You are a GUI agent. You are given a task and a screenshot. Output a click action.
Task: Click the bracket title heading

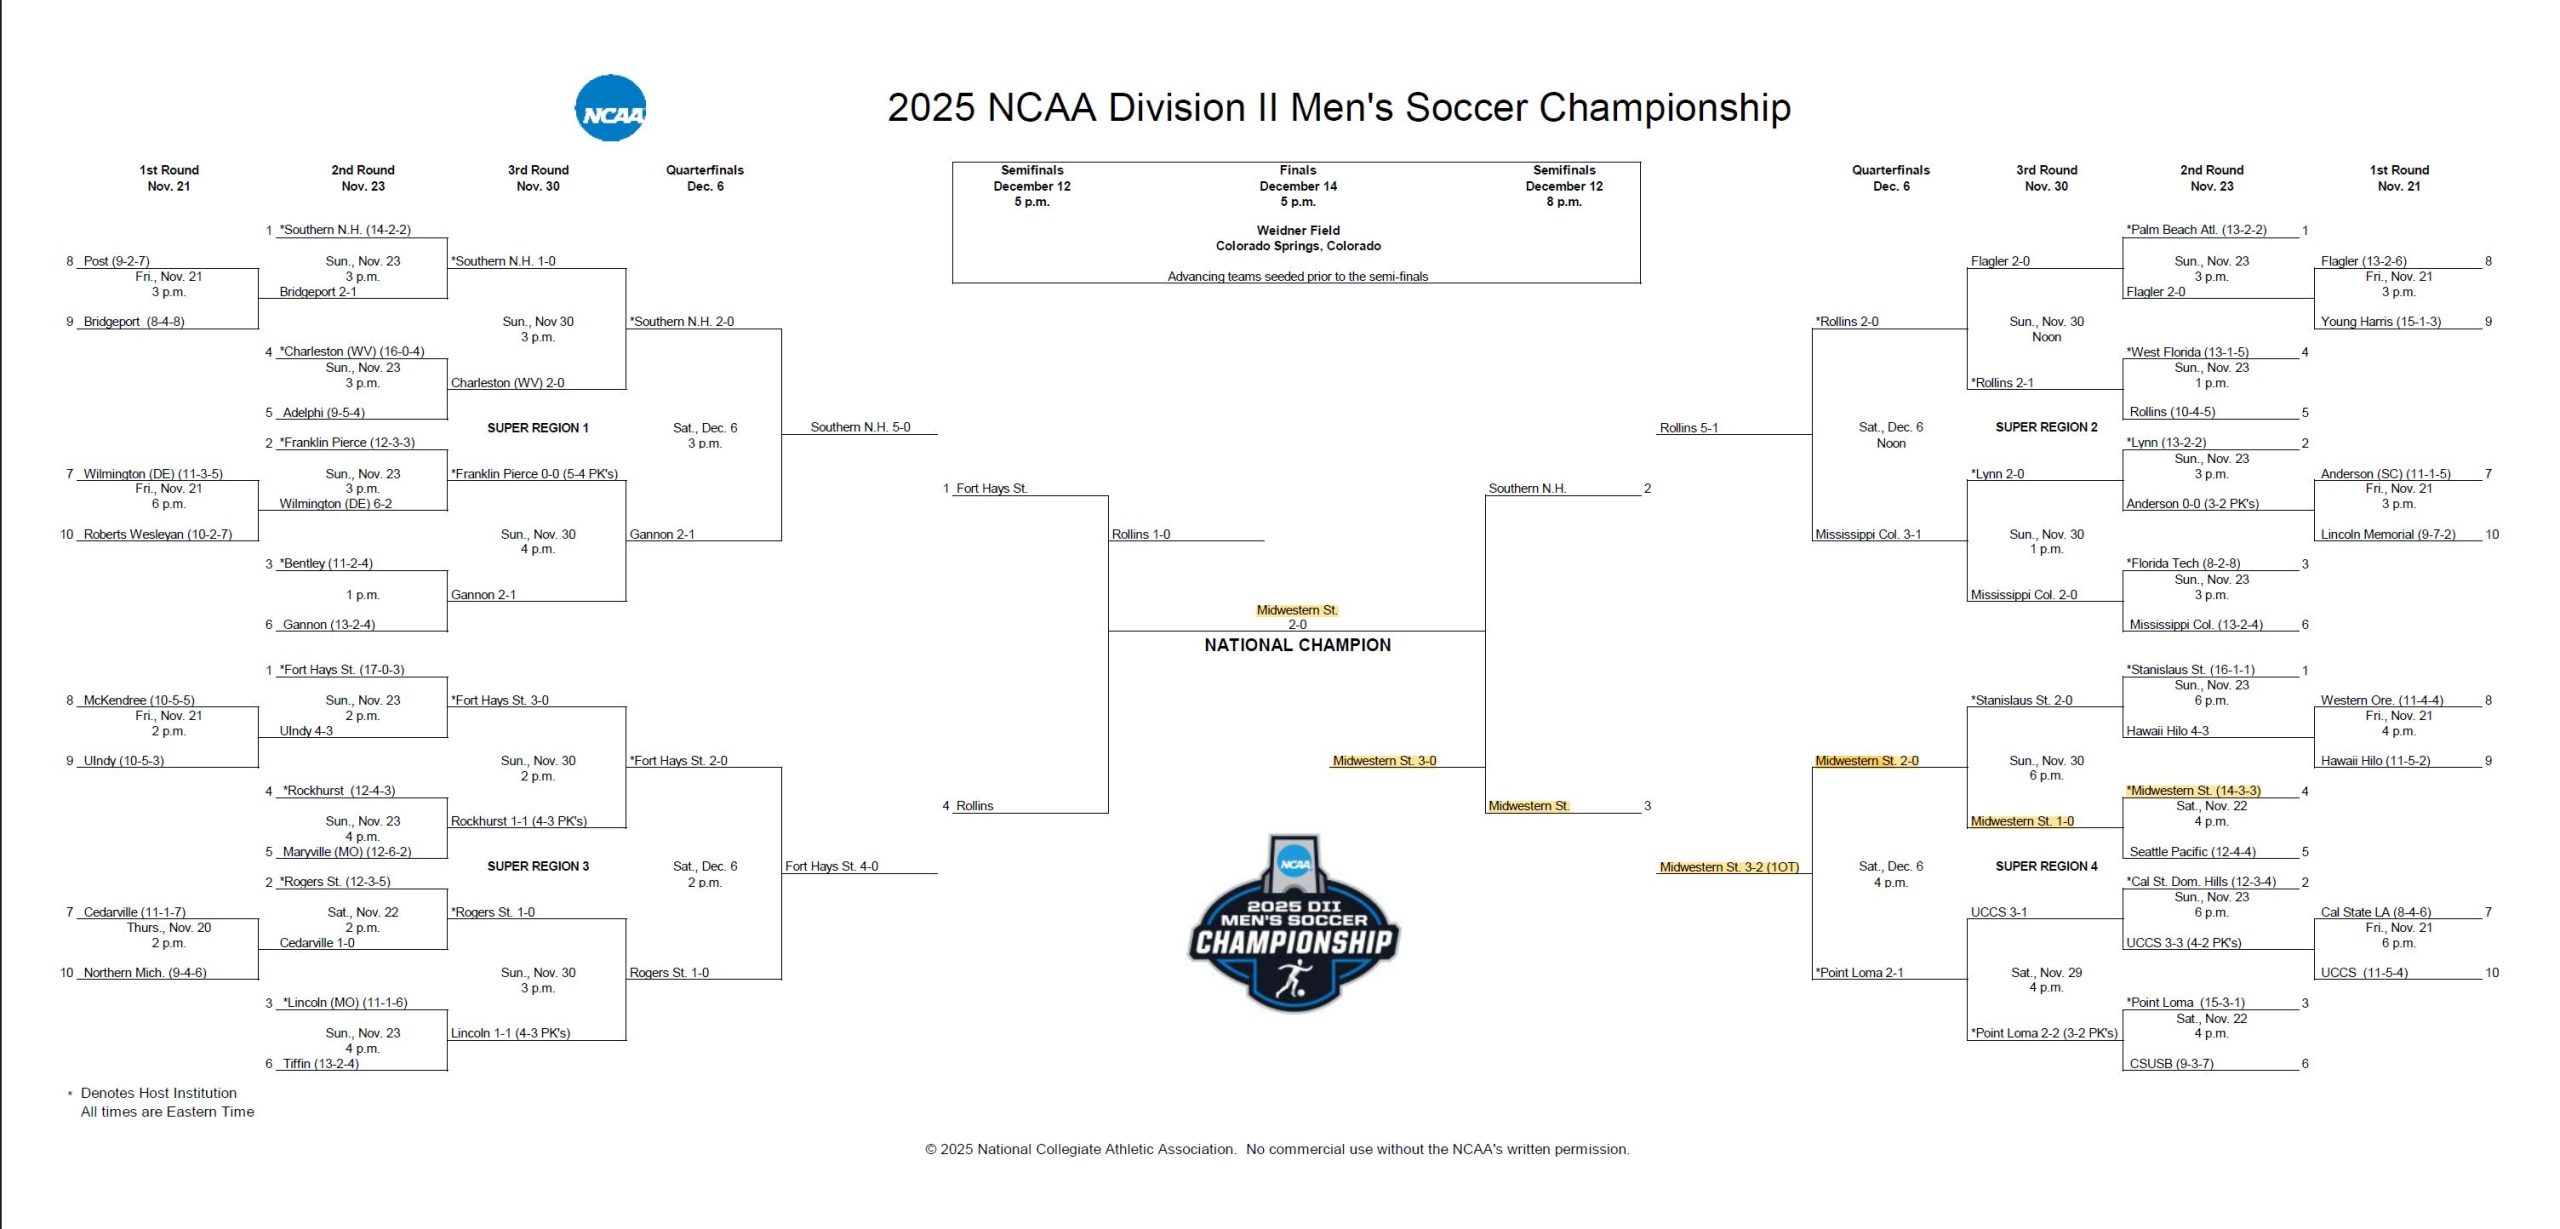point(1339,108)
